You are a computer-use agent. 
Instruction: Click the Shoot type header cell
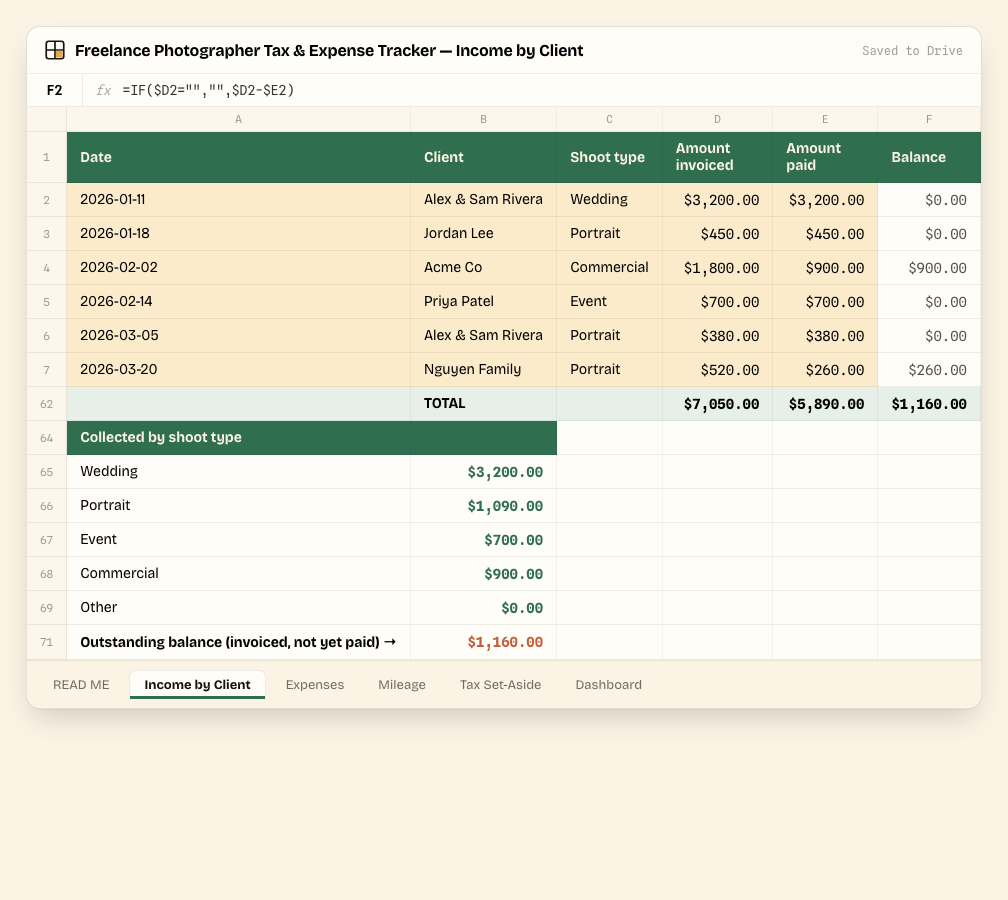point(609,158)
